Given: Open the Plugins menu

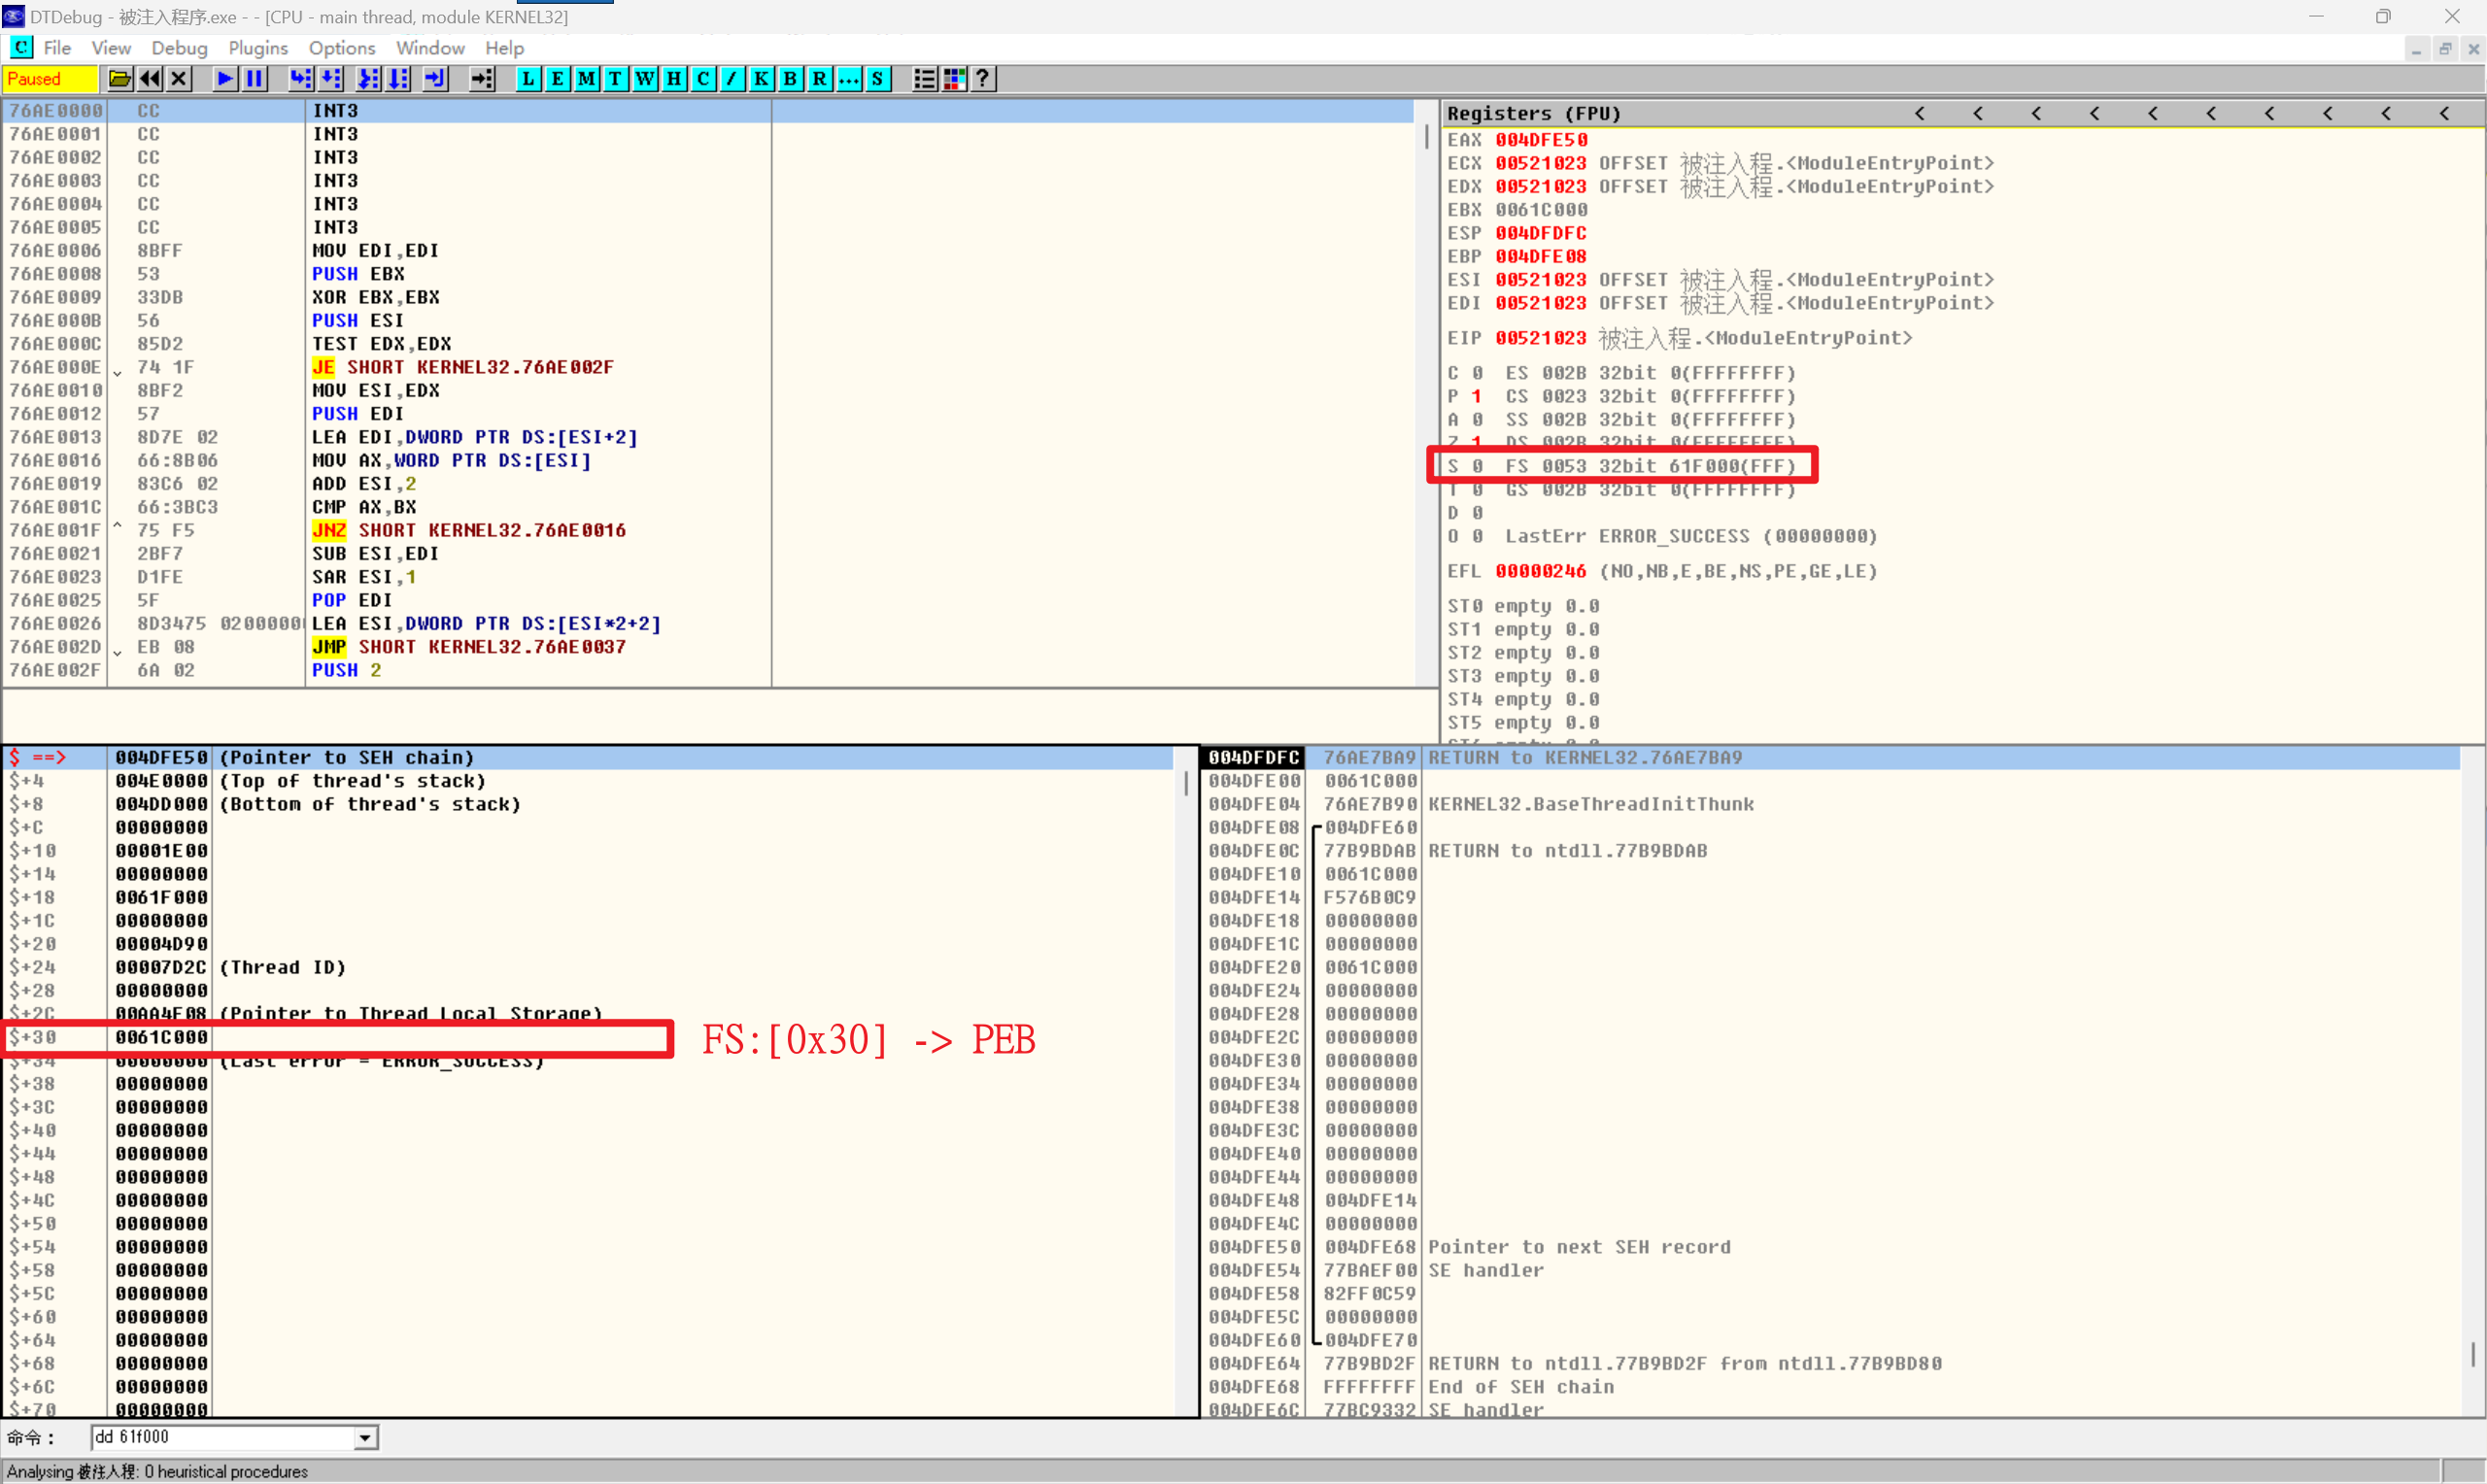Looking at the screenshot, I should [257, 48].
